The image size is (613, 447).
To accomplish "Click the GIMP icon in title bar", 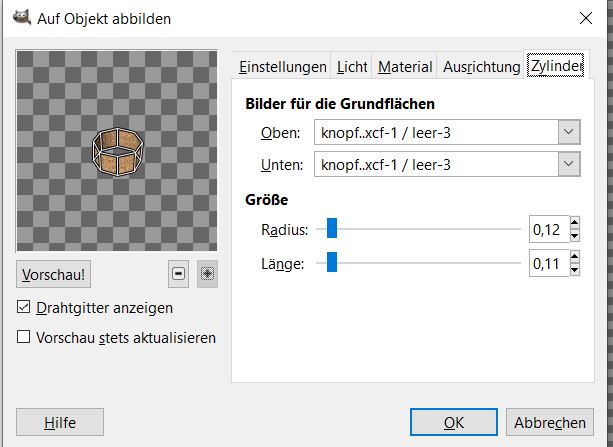I will tap(20, 18).
